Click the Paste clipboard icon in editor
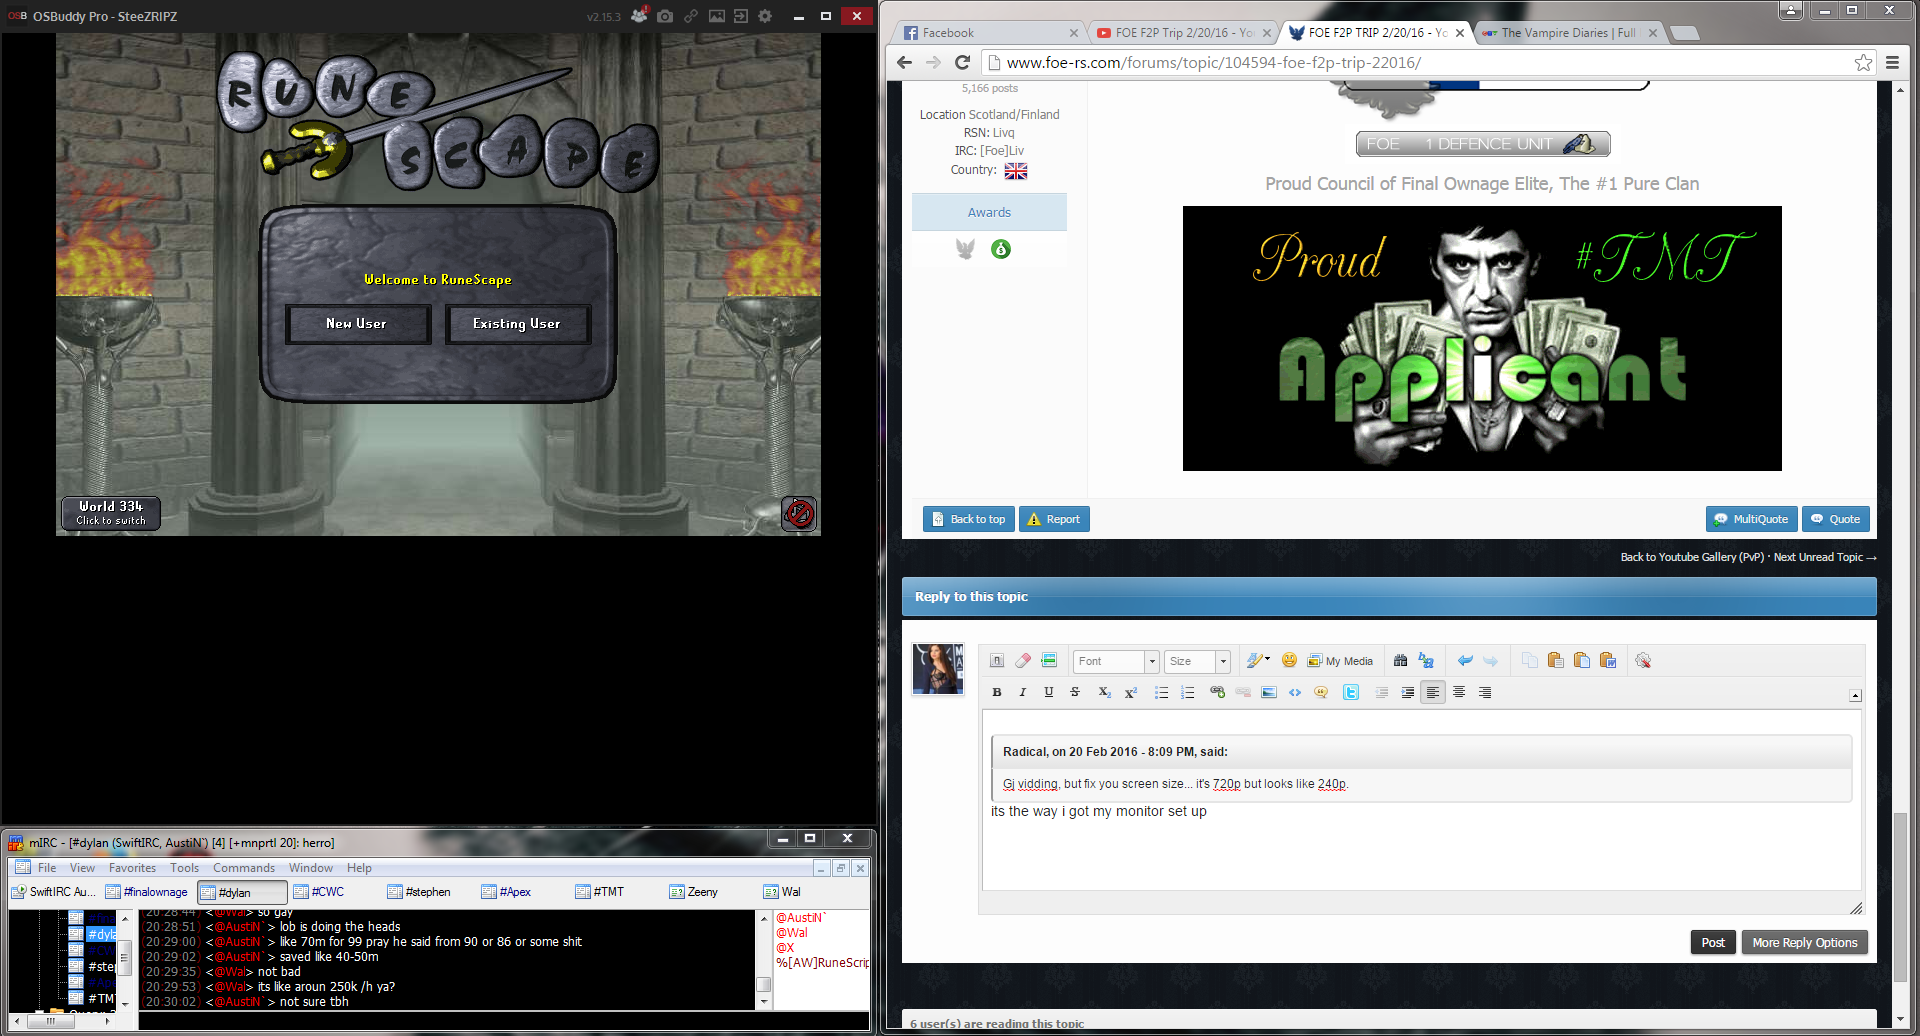The image size is (1920, 1036). point(1555,660)
